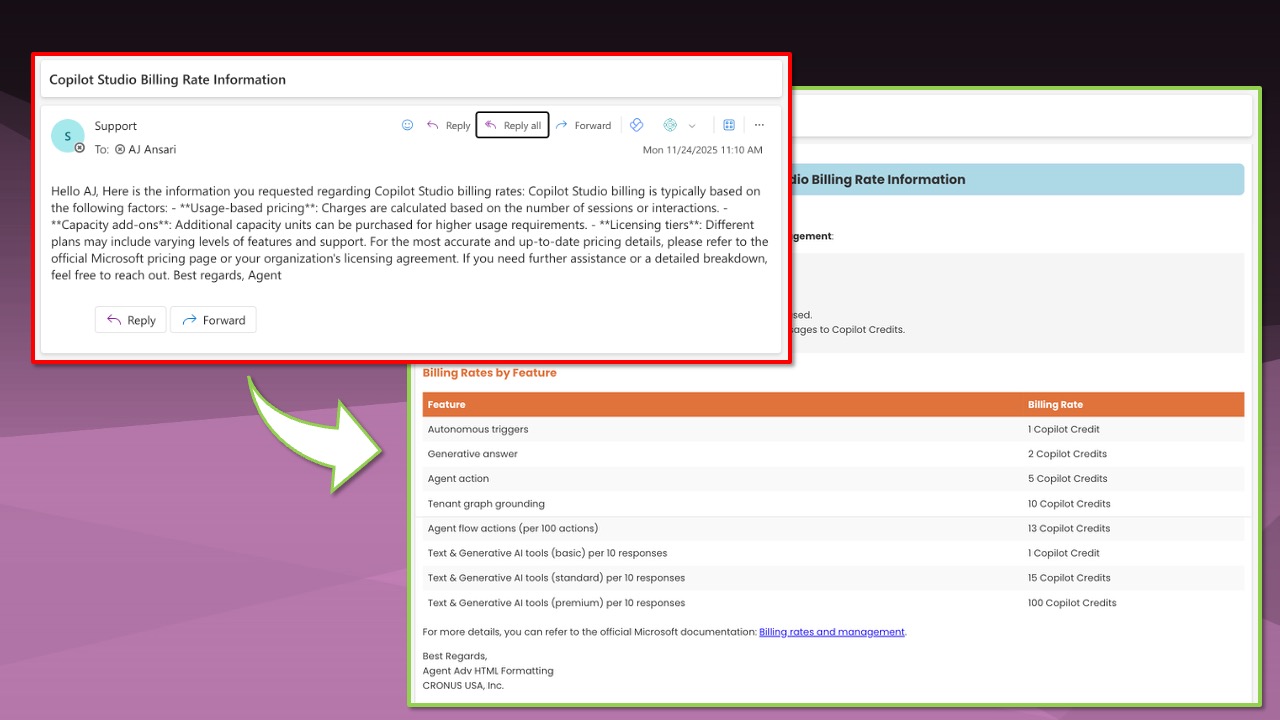Click Agent flow actions (per 100 actions)

(x=513, y=528)
